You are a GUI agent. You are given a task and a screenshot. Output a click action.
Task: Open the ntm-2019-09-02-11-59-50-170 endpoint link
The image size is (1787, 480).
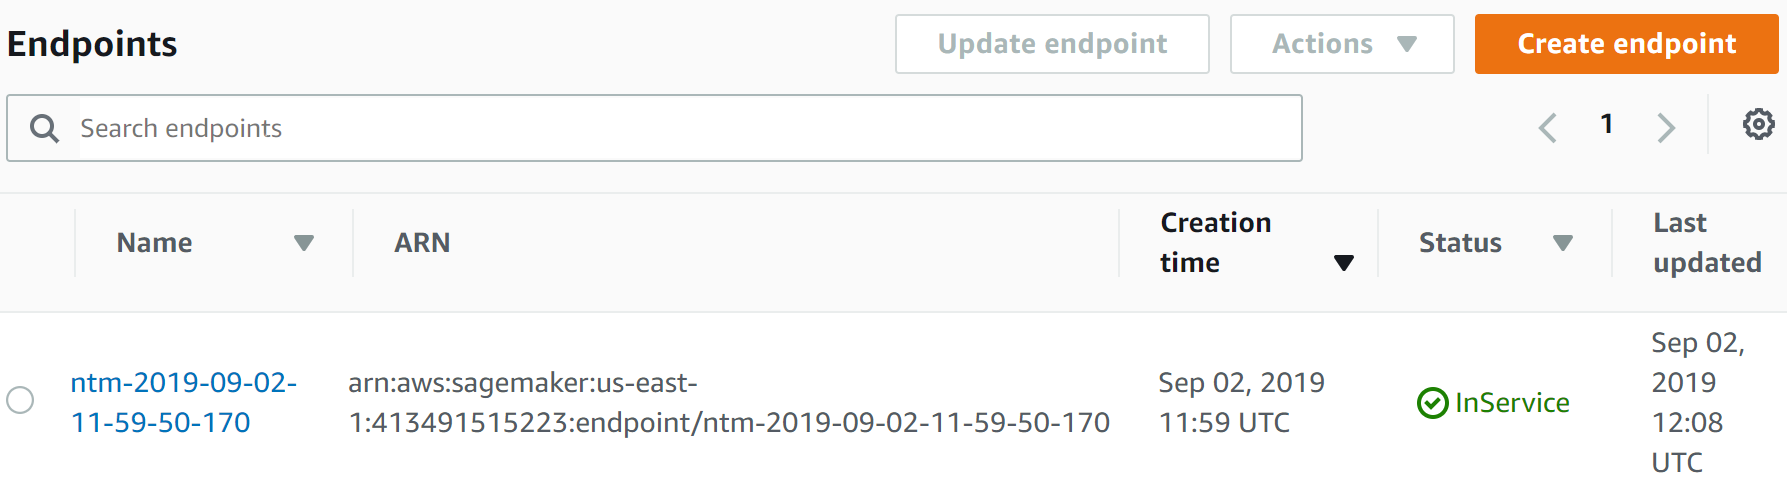pyautogui.click(x=183, y=402)
